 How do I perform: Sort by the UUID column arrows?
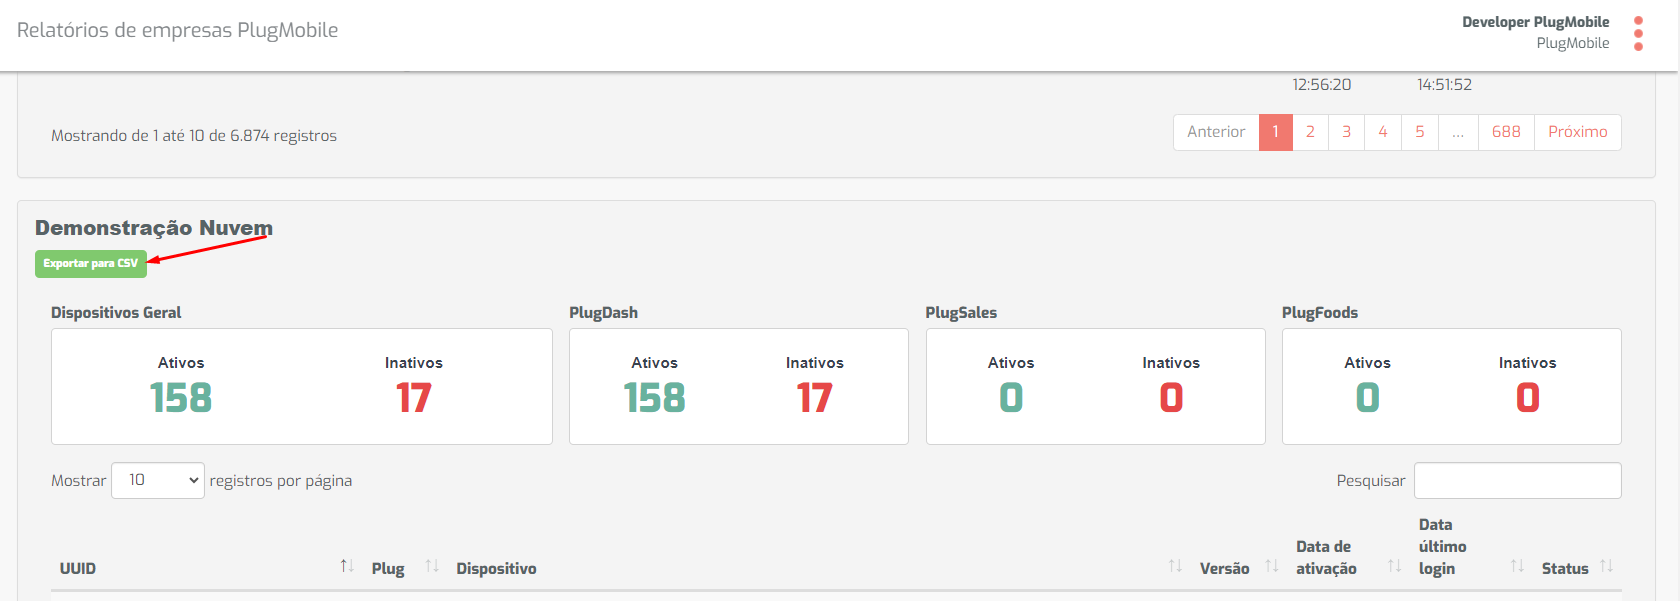tap(347, 566)
